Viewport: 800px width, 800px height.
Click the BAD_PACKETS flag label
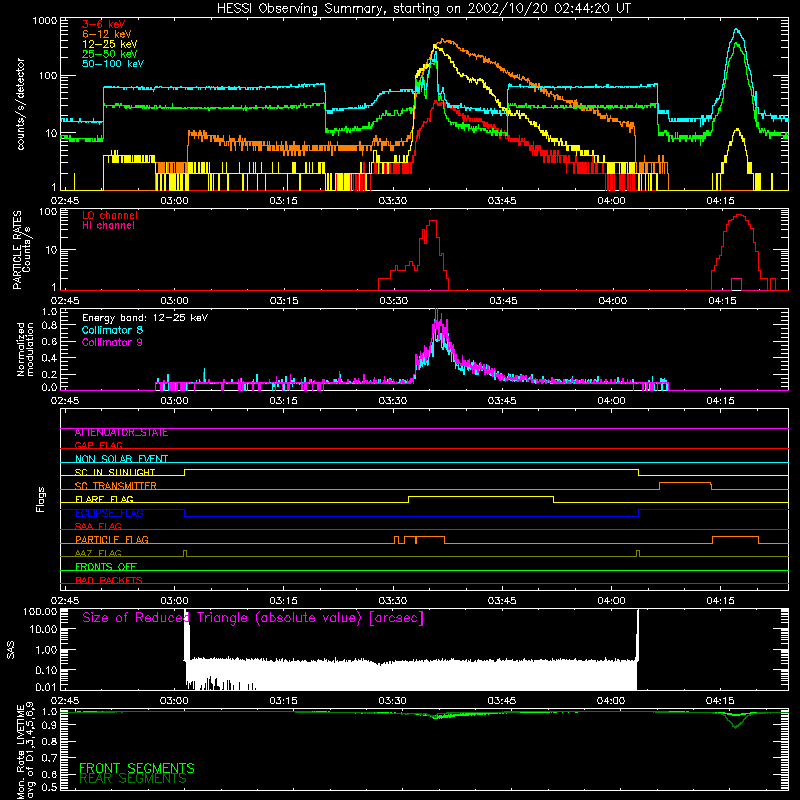109,580
